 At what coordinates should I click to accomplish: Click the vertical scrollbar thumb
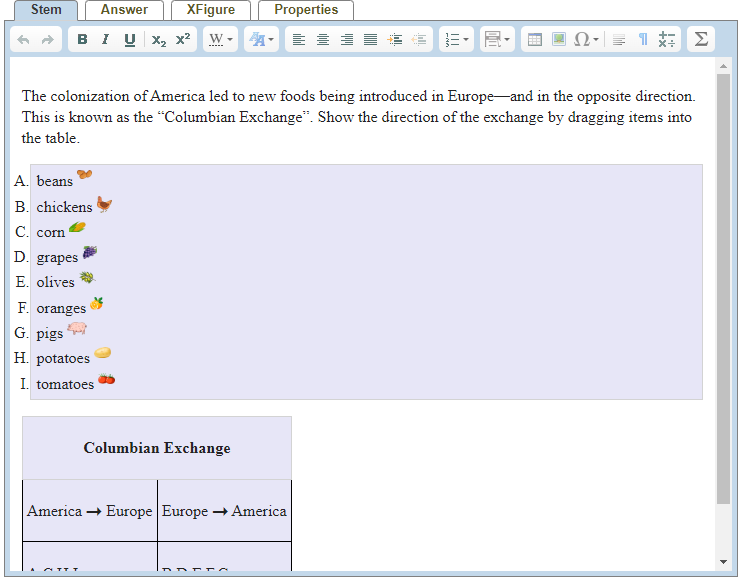pyautogui.click(x=723, y=288)
